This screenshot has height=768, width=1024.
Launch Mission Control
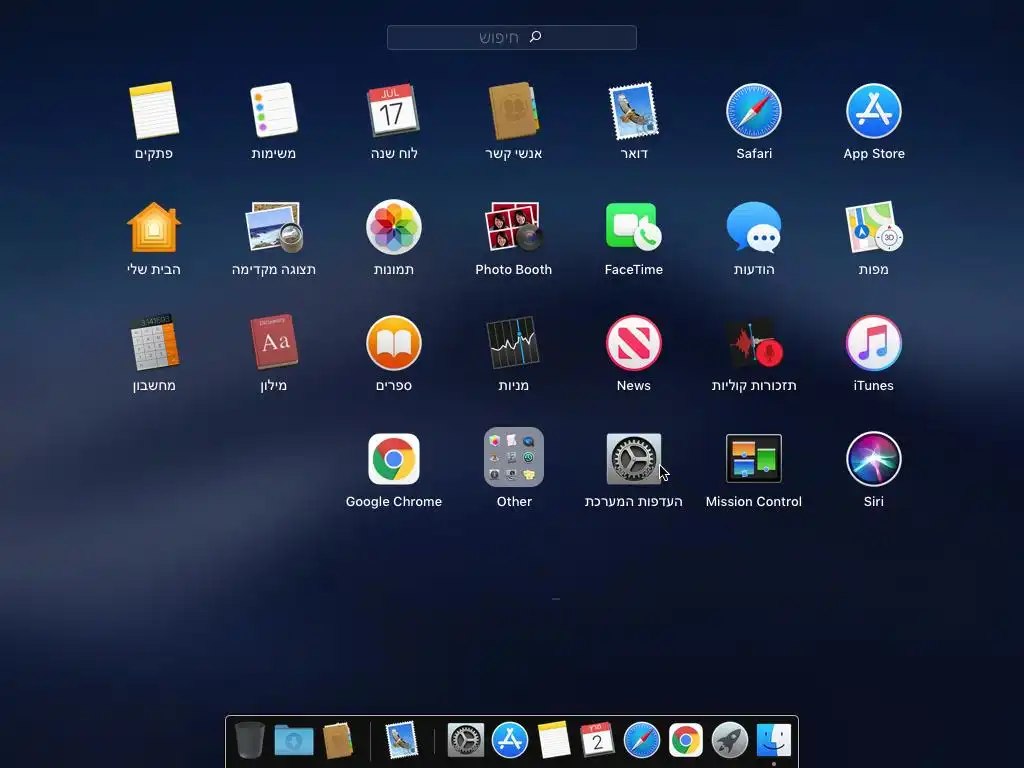[754, 458]
